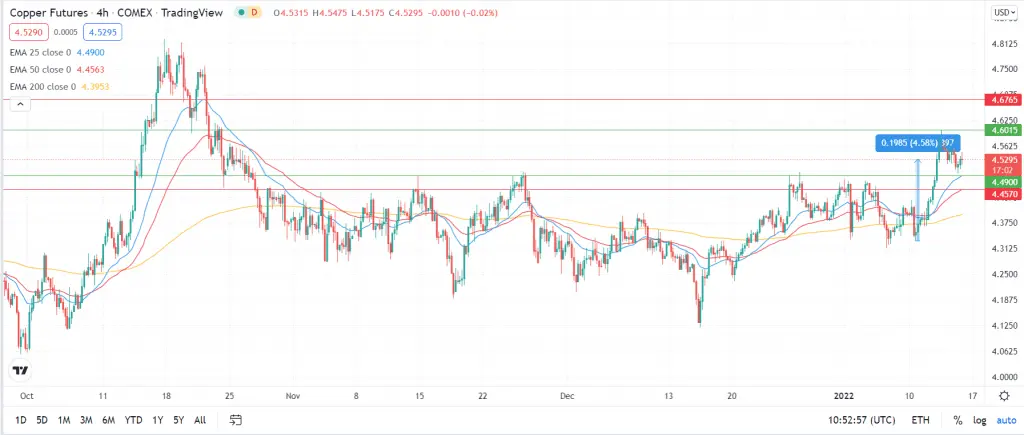Click the Dec date axis label
The image size is (1024, 435).
coord(566,396)
